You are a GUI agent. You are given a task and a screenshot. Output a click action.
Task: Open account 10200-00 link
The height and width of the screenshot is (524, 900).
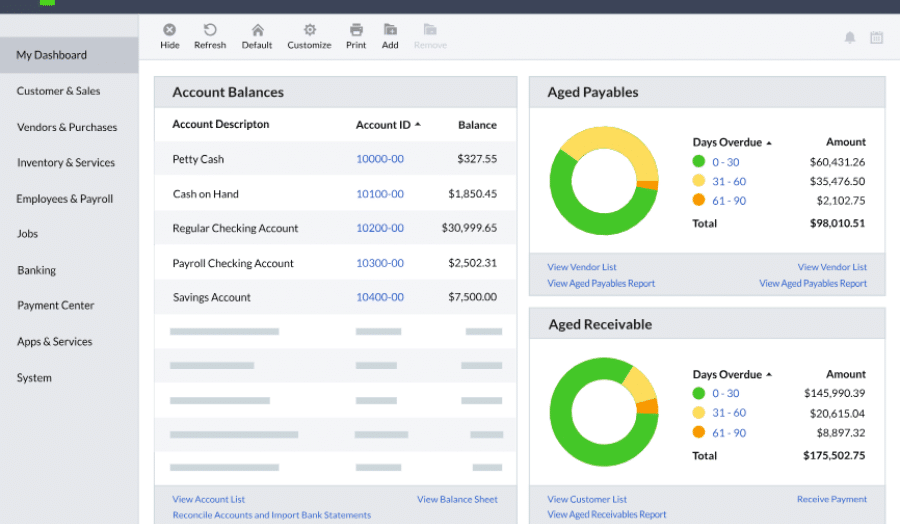click(x=380, y=228)
